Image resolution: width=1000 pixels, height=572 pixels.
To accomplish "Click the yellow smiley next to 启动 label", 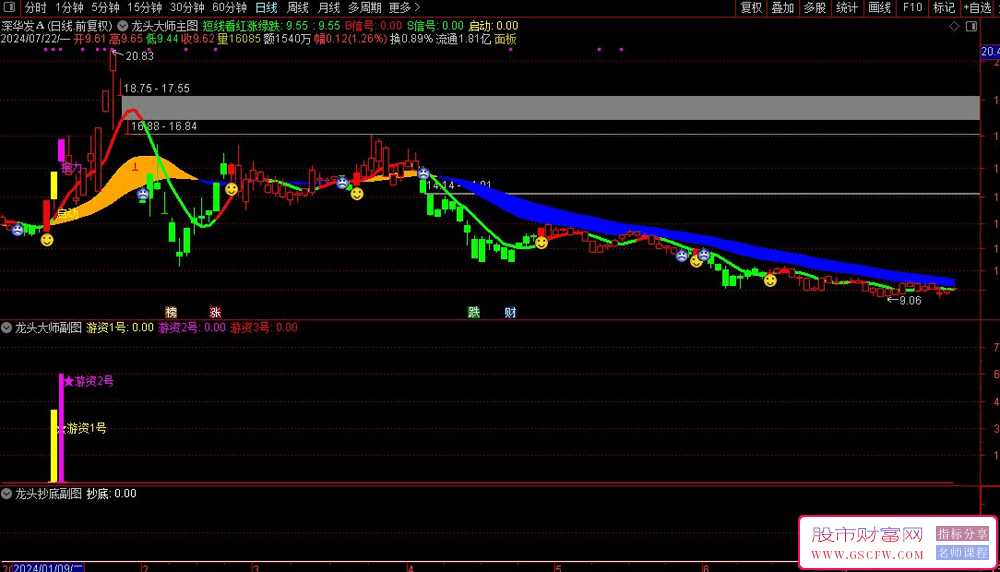I will click(47, 240).
